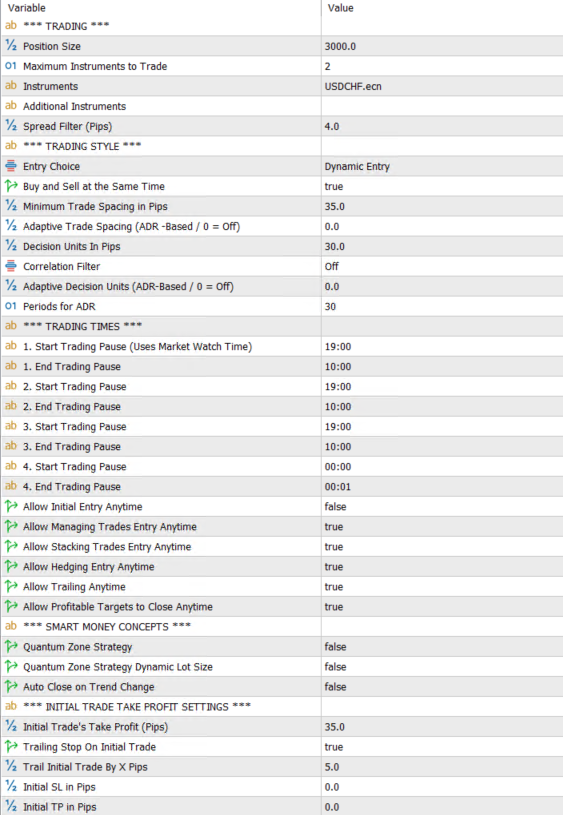Viewport: 563px width, 815px height.
Task: Click the boolean icon for Auto Close on Trend Change
Action: point(11,687)
